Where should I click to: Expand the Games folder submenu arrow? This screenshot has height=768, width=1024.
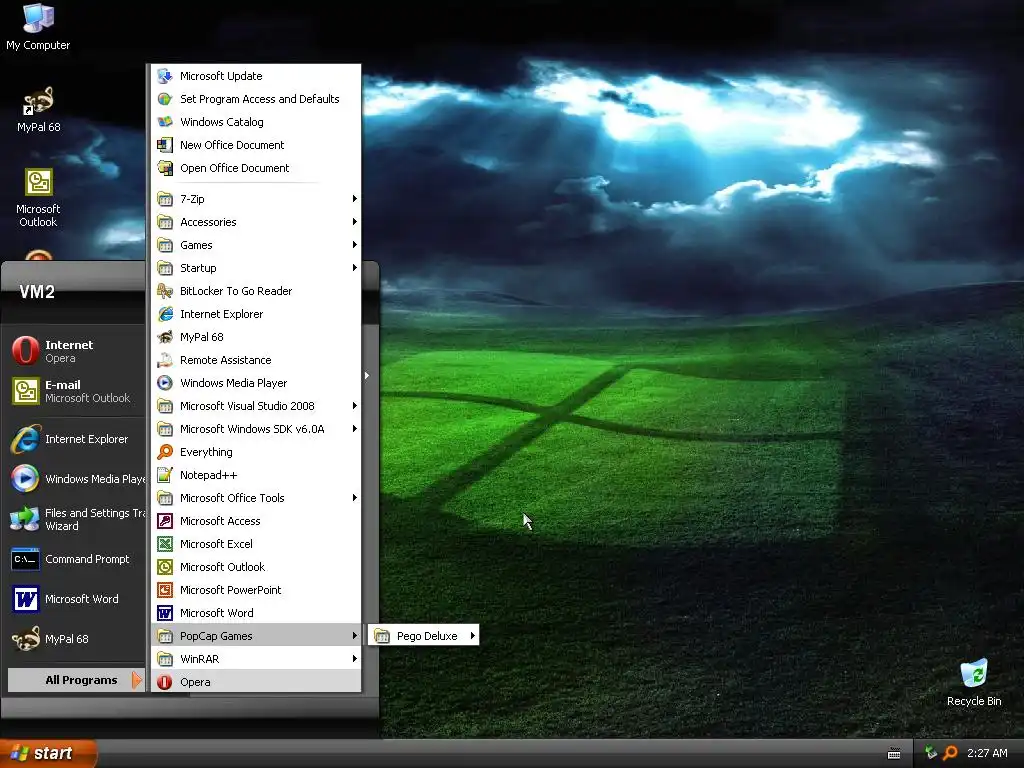point(355,245)
